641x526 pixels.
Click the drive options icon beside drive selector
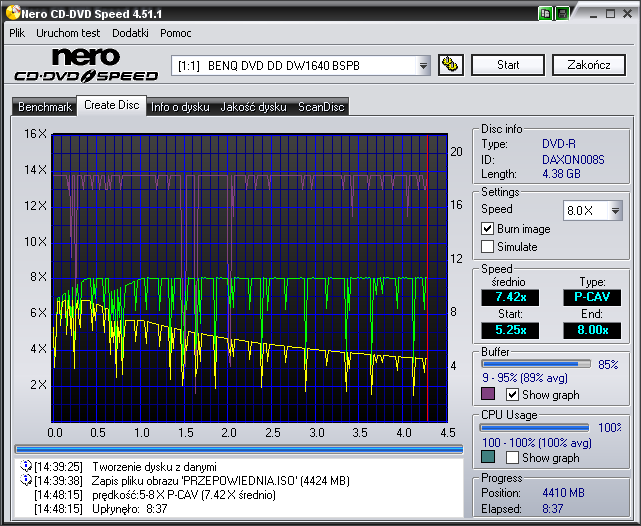click(x=450, y=65)
